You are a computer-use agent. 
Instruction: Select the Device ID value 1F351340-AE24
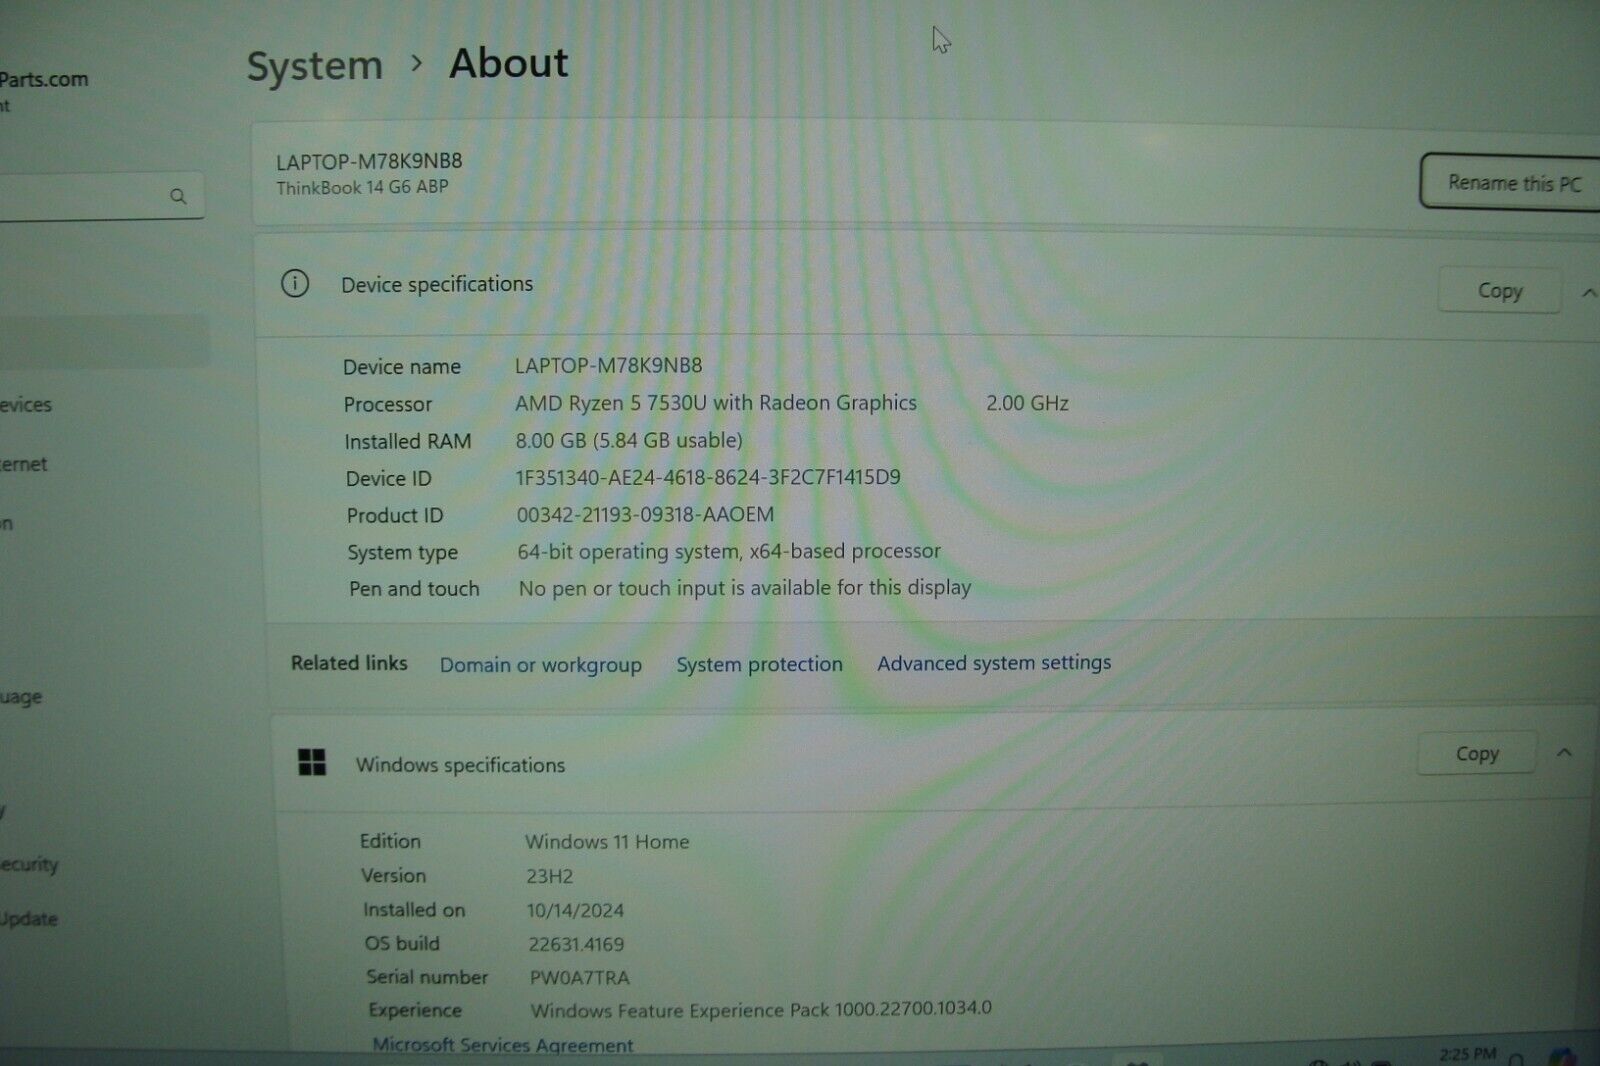(708, 477)
